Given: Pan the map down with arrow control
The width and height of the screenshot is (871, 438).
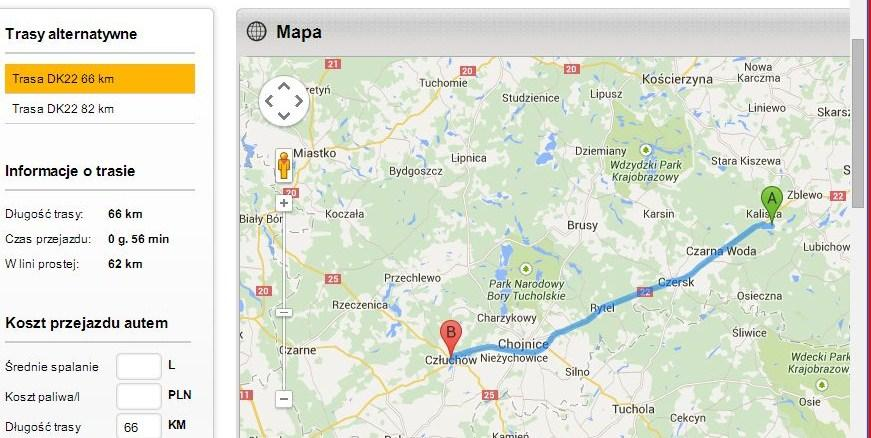Looking at the screenshot, I should [x=284, y=115].
